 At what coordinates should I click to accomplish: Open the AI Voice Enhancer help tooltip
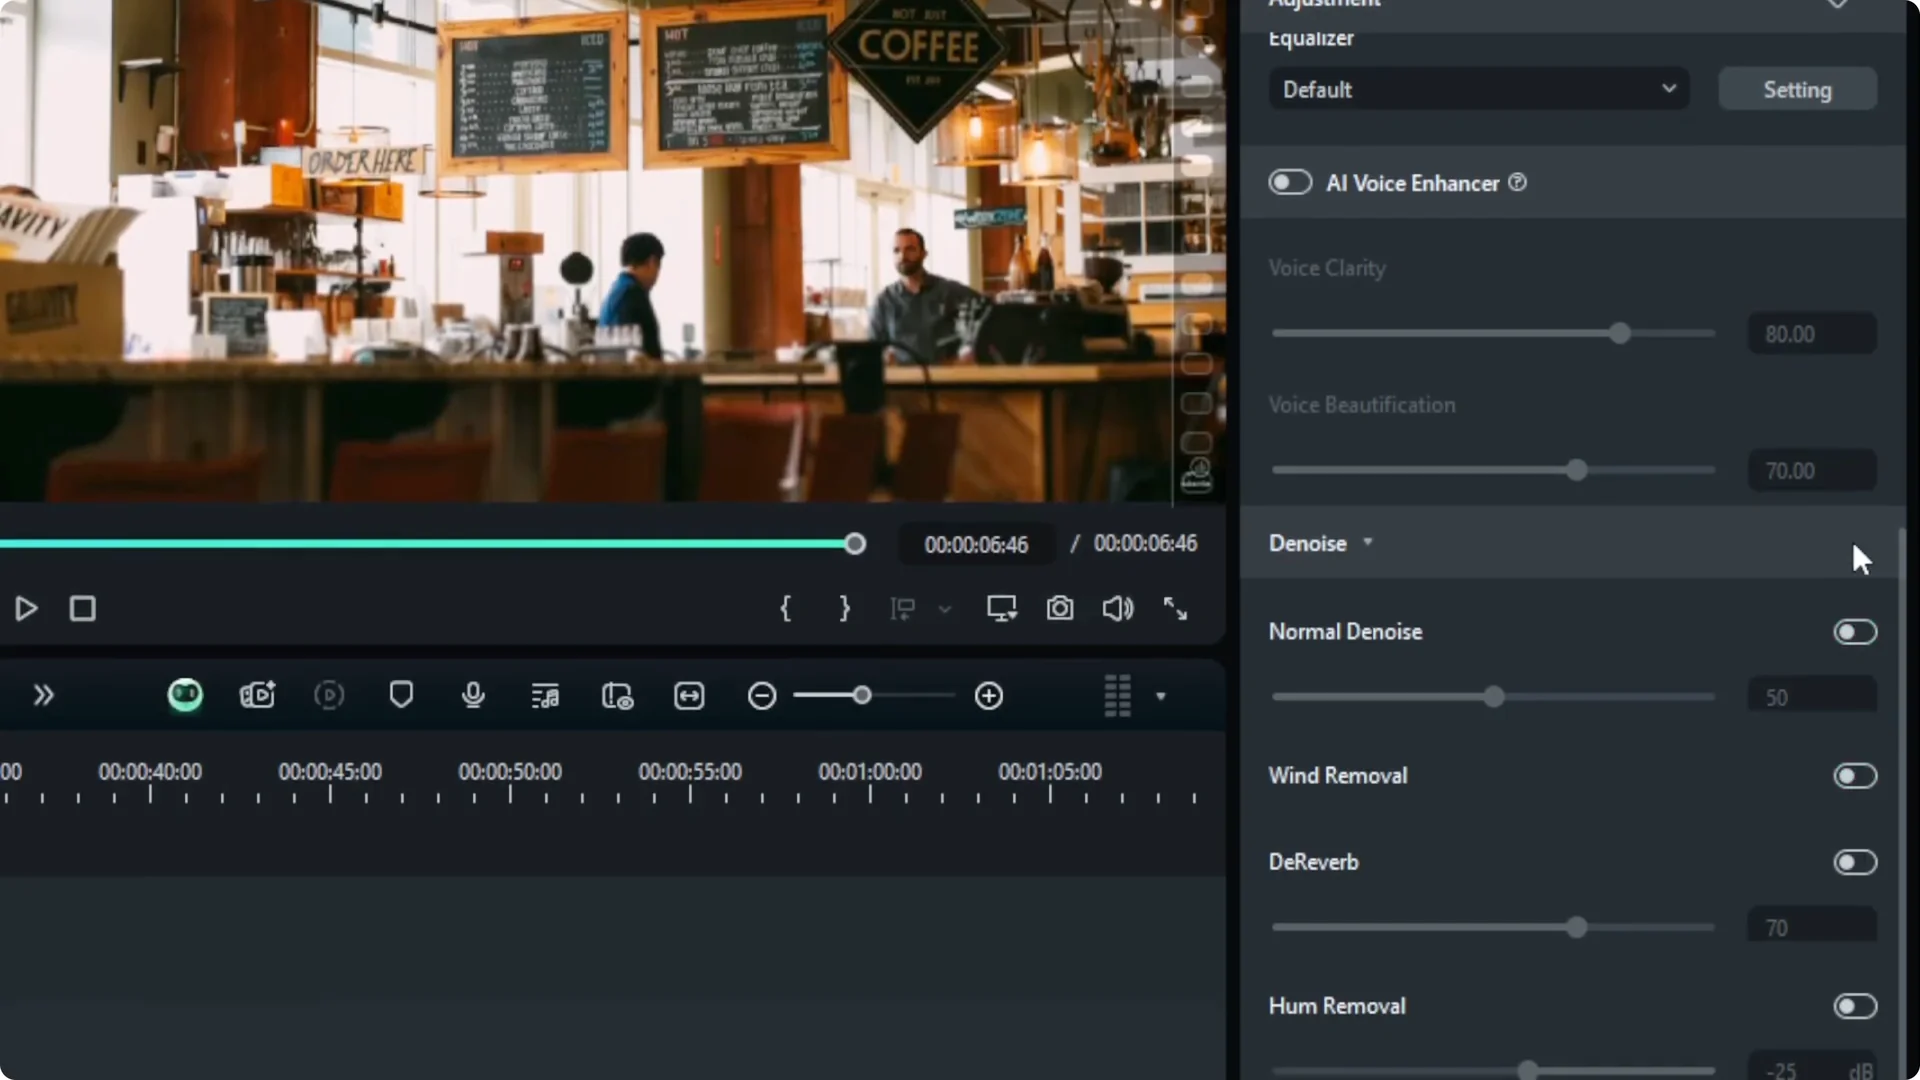tap(1516, 182)
